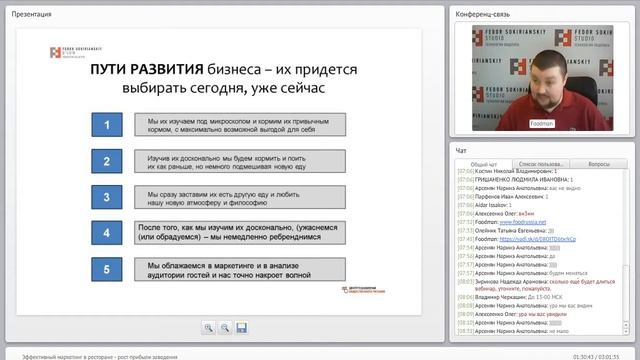This screenshot has width=640, height=360.
Task: Open the www.foodrussia.net chat link
Action: click(522, 222)
